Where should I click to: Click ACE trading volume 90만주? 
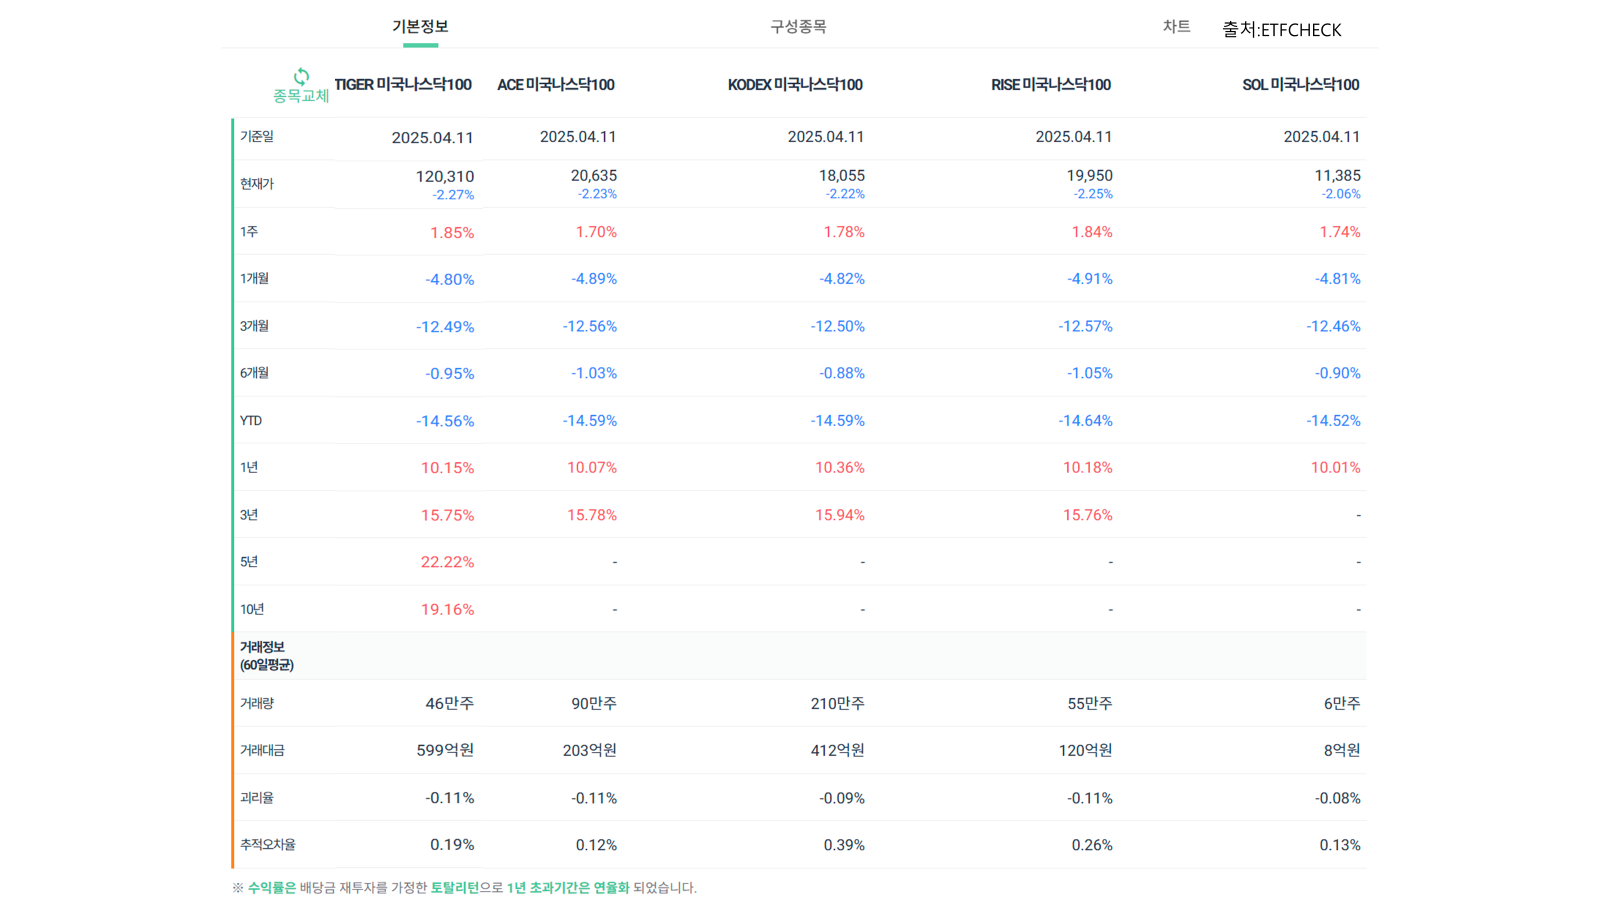[594, 704]
